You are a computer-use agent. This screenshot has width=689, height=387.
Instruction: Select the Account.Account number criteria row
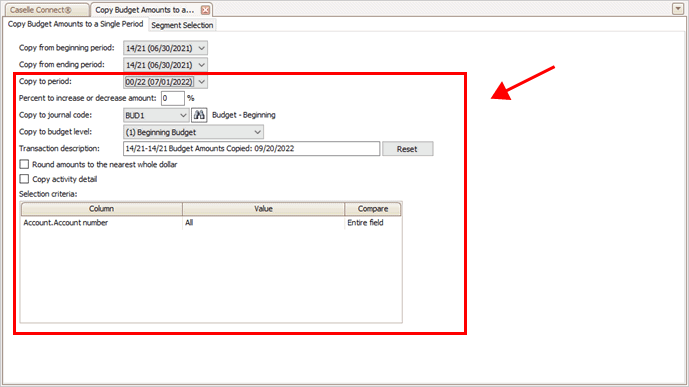tap(211, 223)
